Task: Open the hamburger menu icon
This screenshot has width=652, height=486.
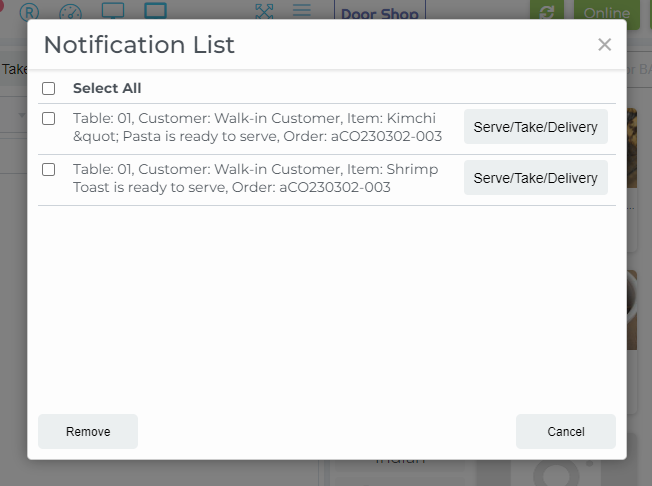Action: coord(301,11)
